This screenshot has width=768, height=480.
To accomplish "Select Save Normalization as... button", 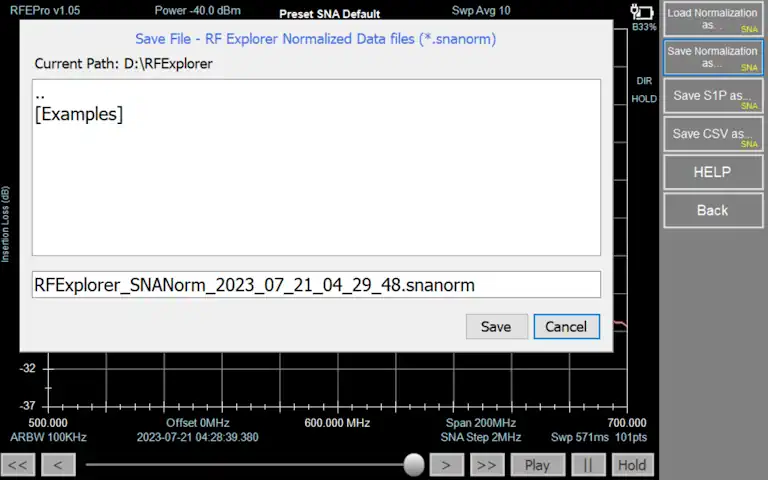I will (712, 57).
